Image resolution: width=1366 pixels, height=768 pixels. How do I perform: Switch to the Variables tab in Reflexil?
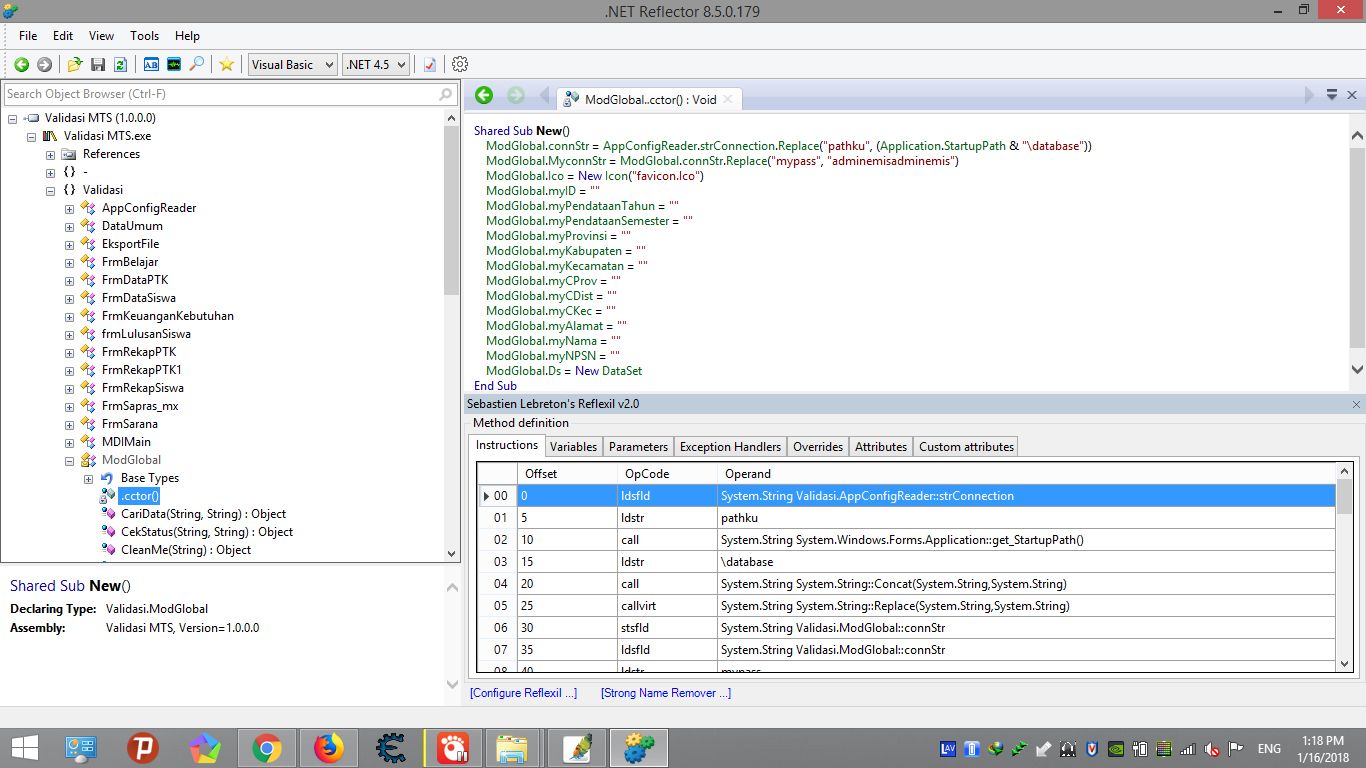[573, 447]
